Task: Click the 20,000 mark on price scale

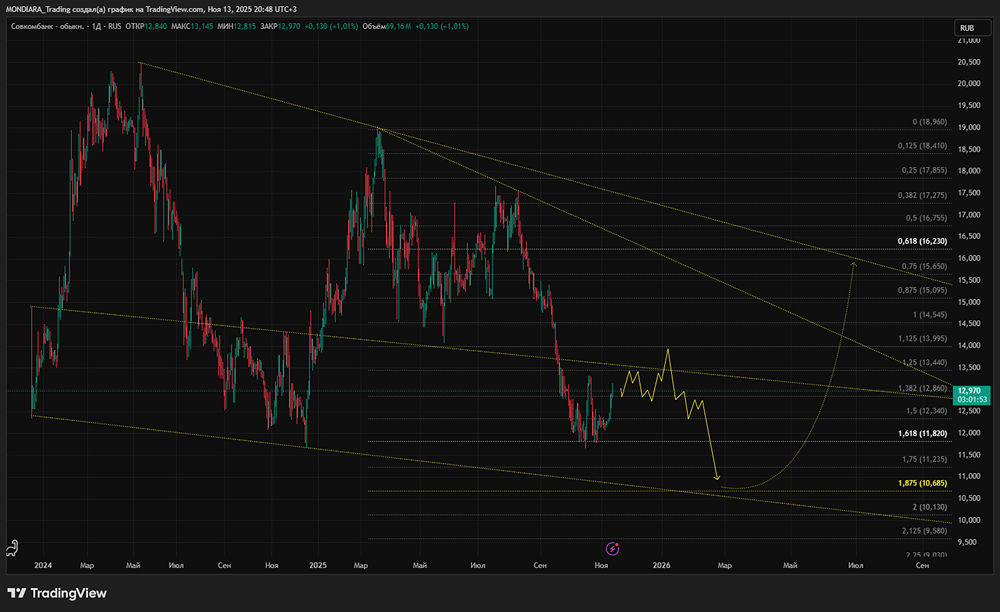Action: (x=969, y=84)
